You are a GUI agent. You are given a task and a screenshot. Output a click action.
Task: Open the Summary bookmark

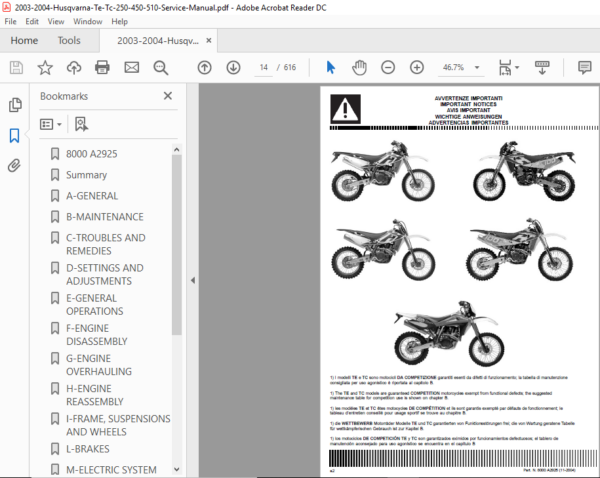[x=86, y=175]
